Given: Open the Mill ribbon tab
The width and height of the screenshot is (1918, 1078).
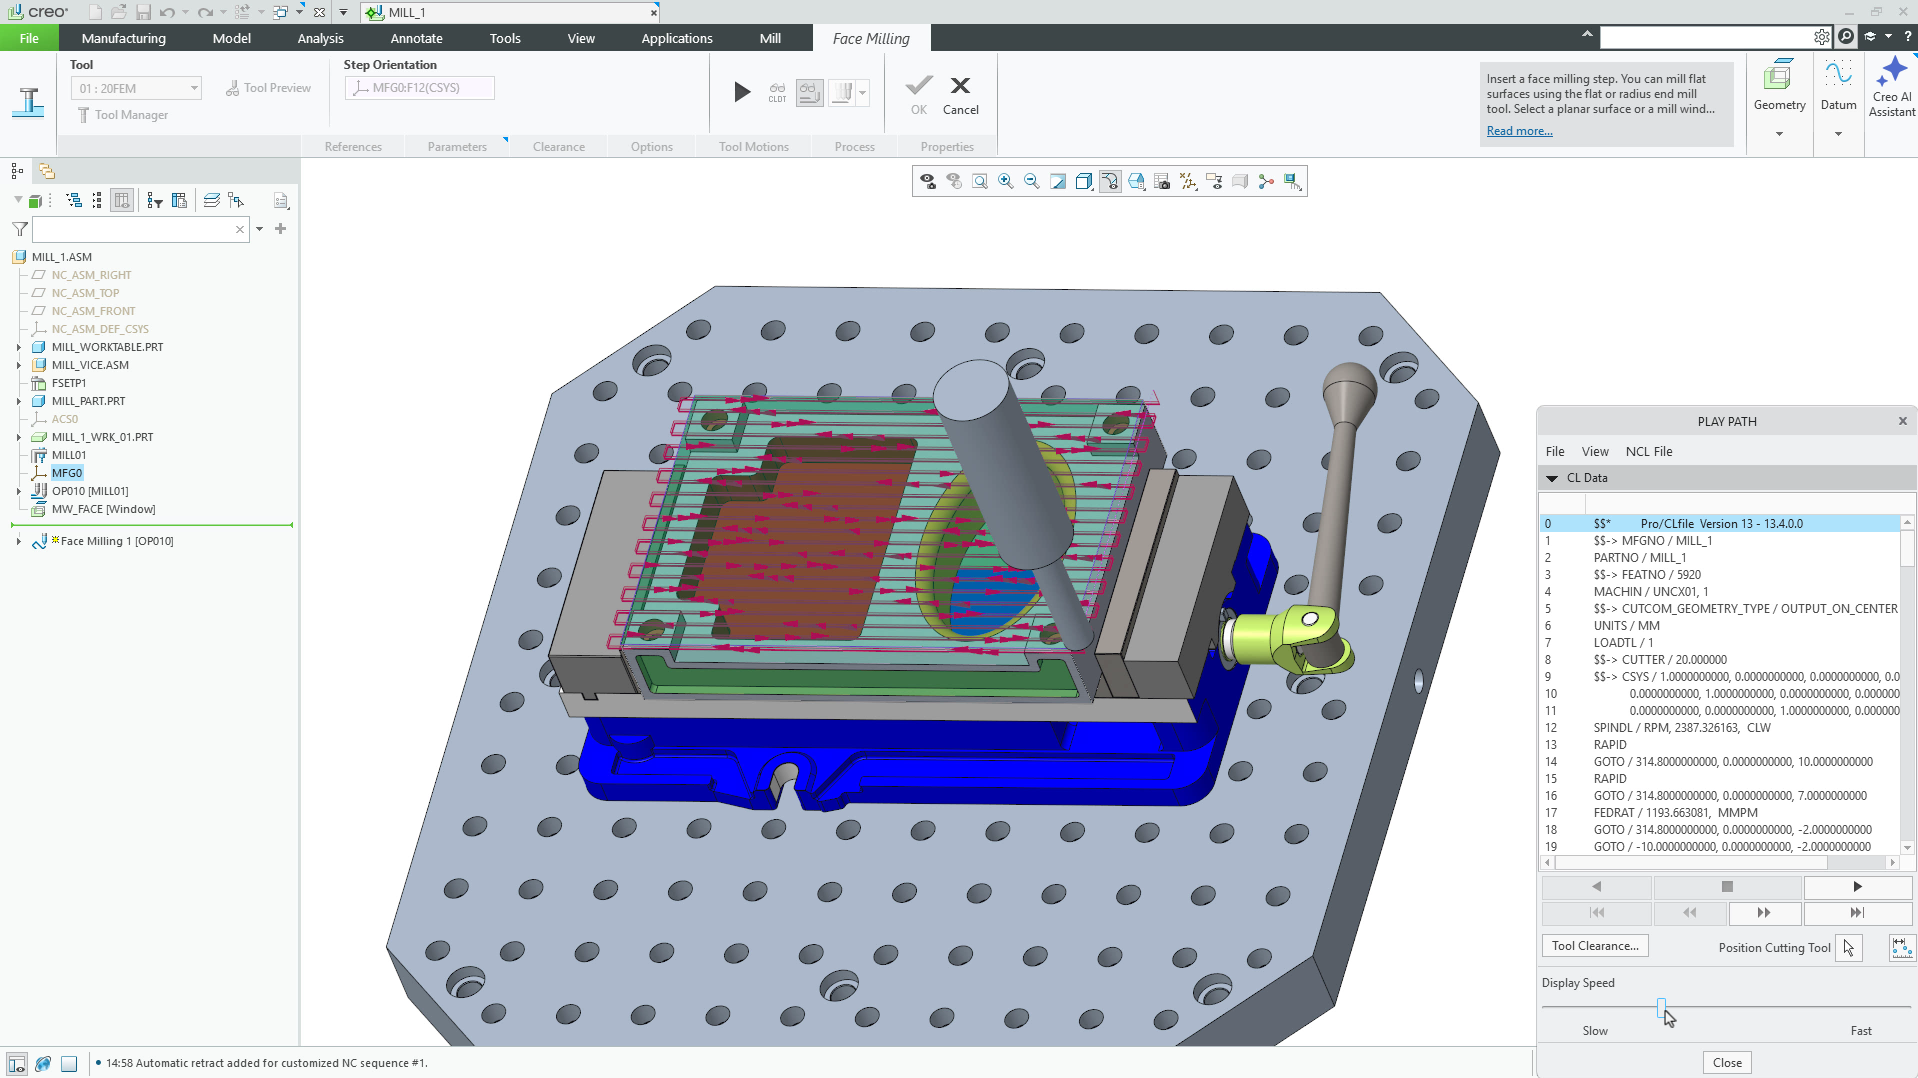Looking at the screenshot, I should 770,38.
